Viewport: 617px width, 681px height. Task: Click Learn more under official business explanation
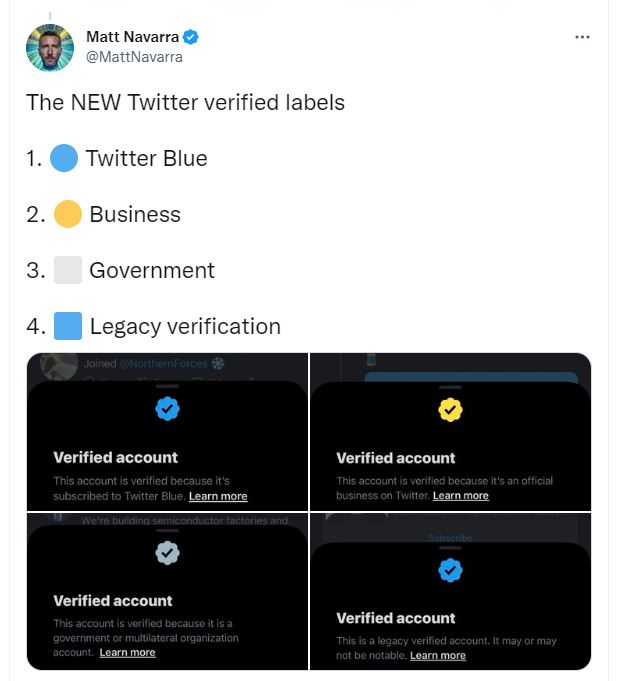[461, 495]
